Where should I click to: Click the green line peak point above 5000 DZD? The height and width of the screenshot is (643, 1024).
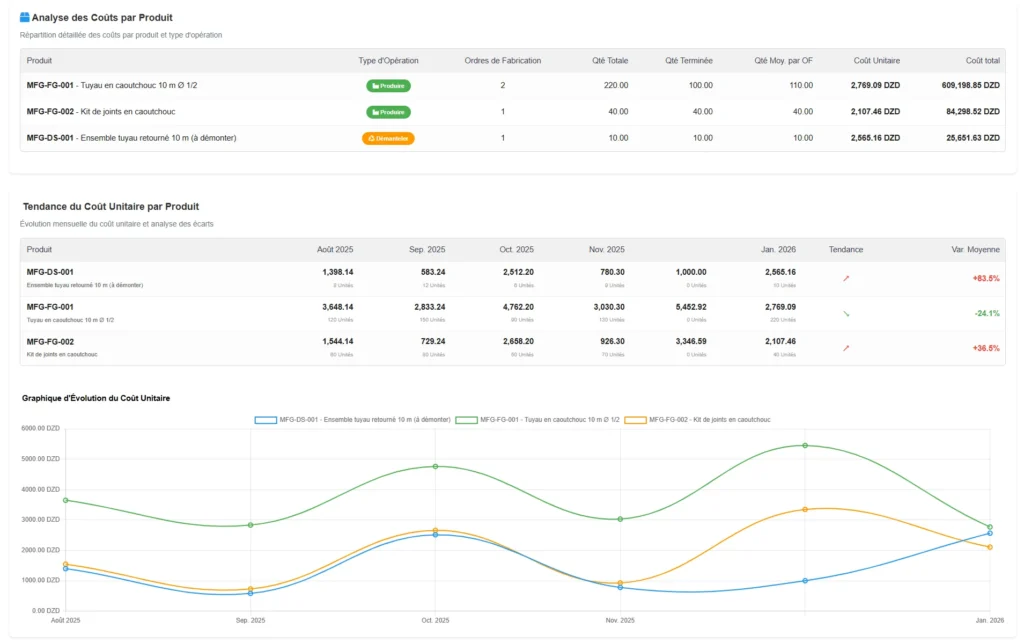(805, 445)
